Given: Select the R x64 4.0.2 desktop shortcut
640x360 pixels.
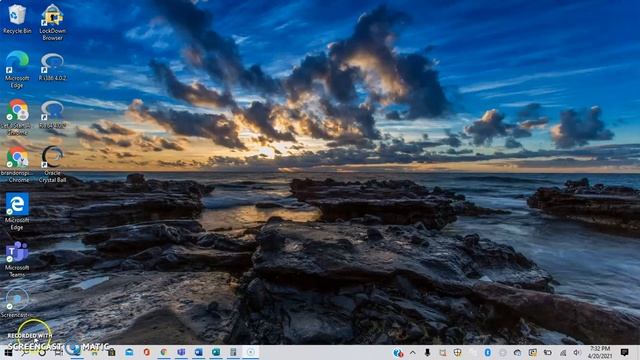Looking at the screenshot, I should click(x=52, y=115).
